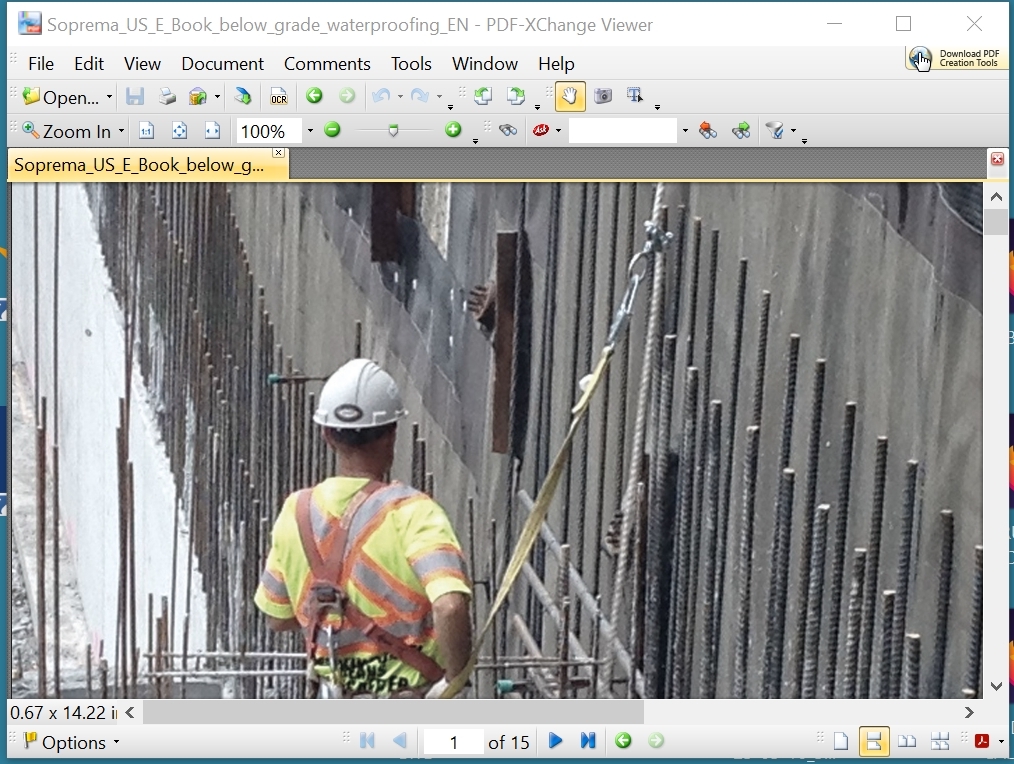Enable single page layout
Viewport: 1014px width, 764px height.
[841, 741]
